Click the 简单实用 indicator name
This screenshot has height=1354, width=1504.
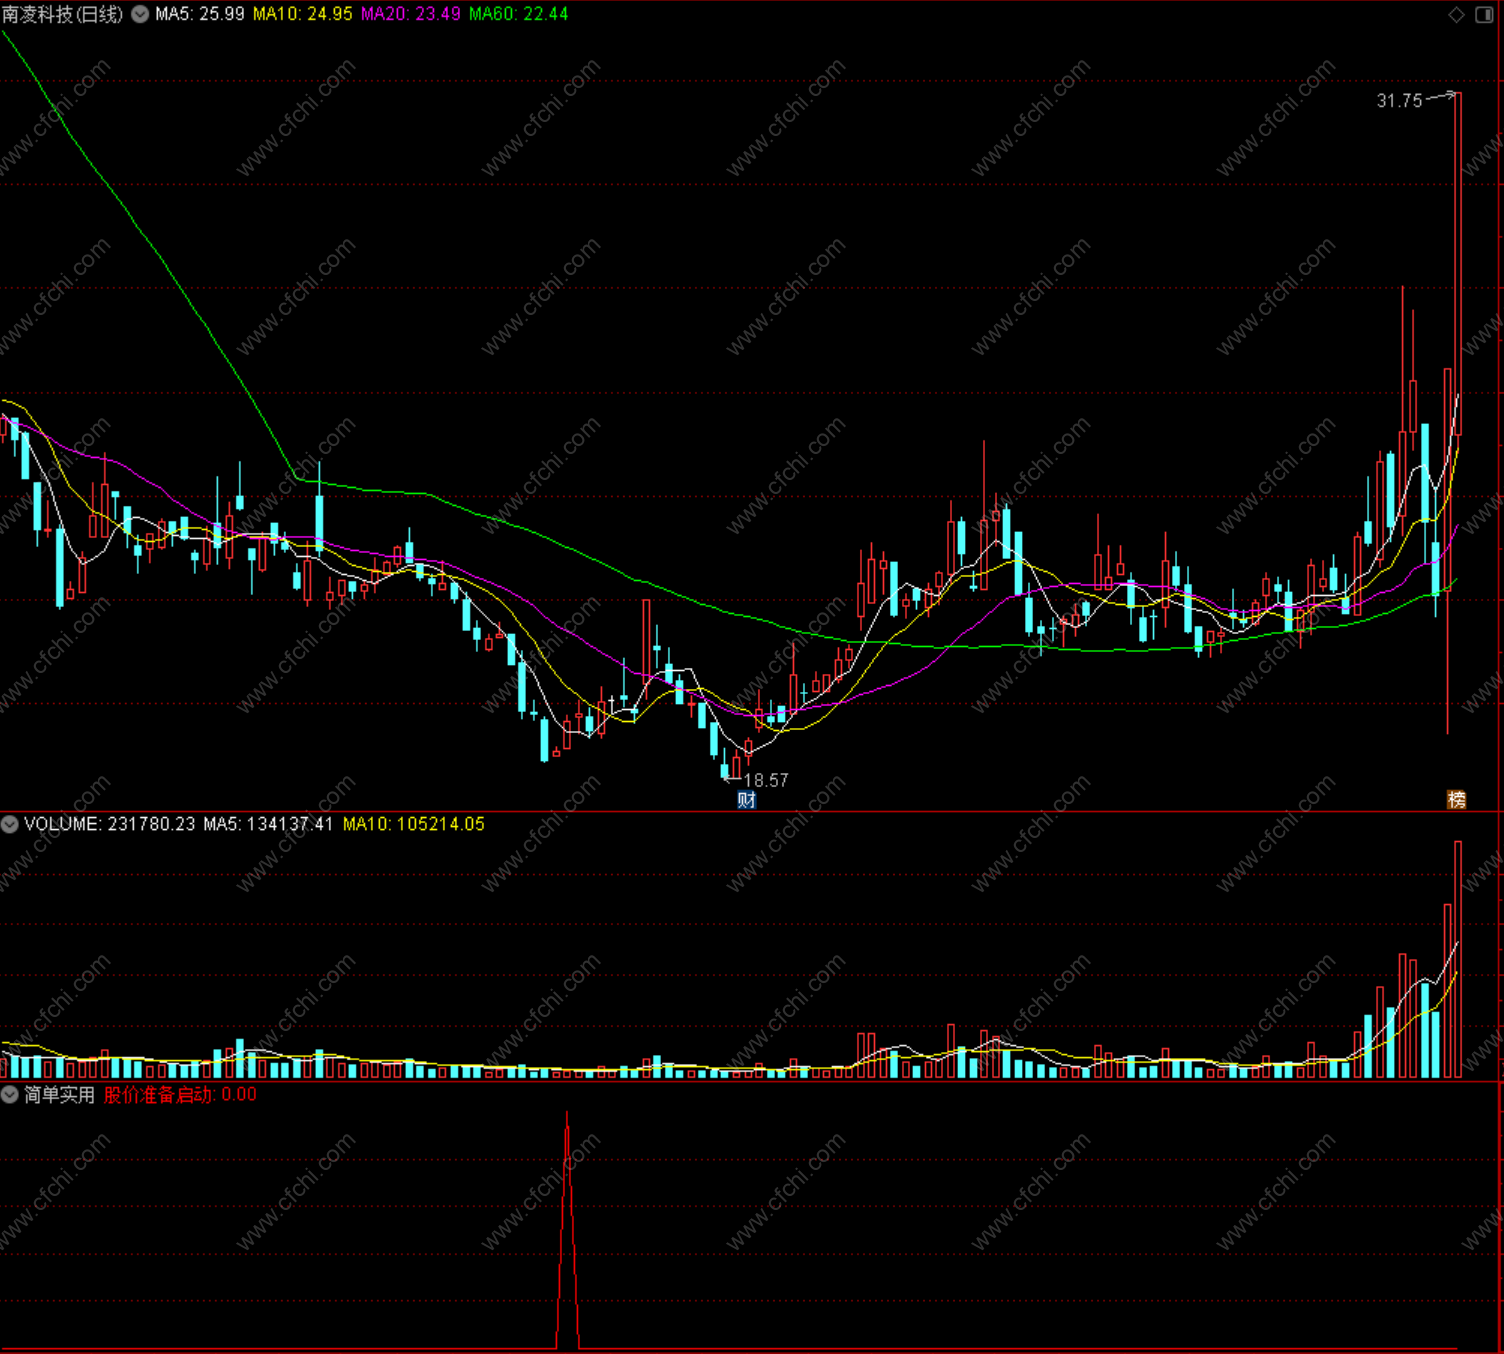[x=59, y=1095]
